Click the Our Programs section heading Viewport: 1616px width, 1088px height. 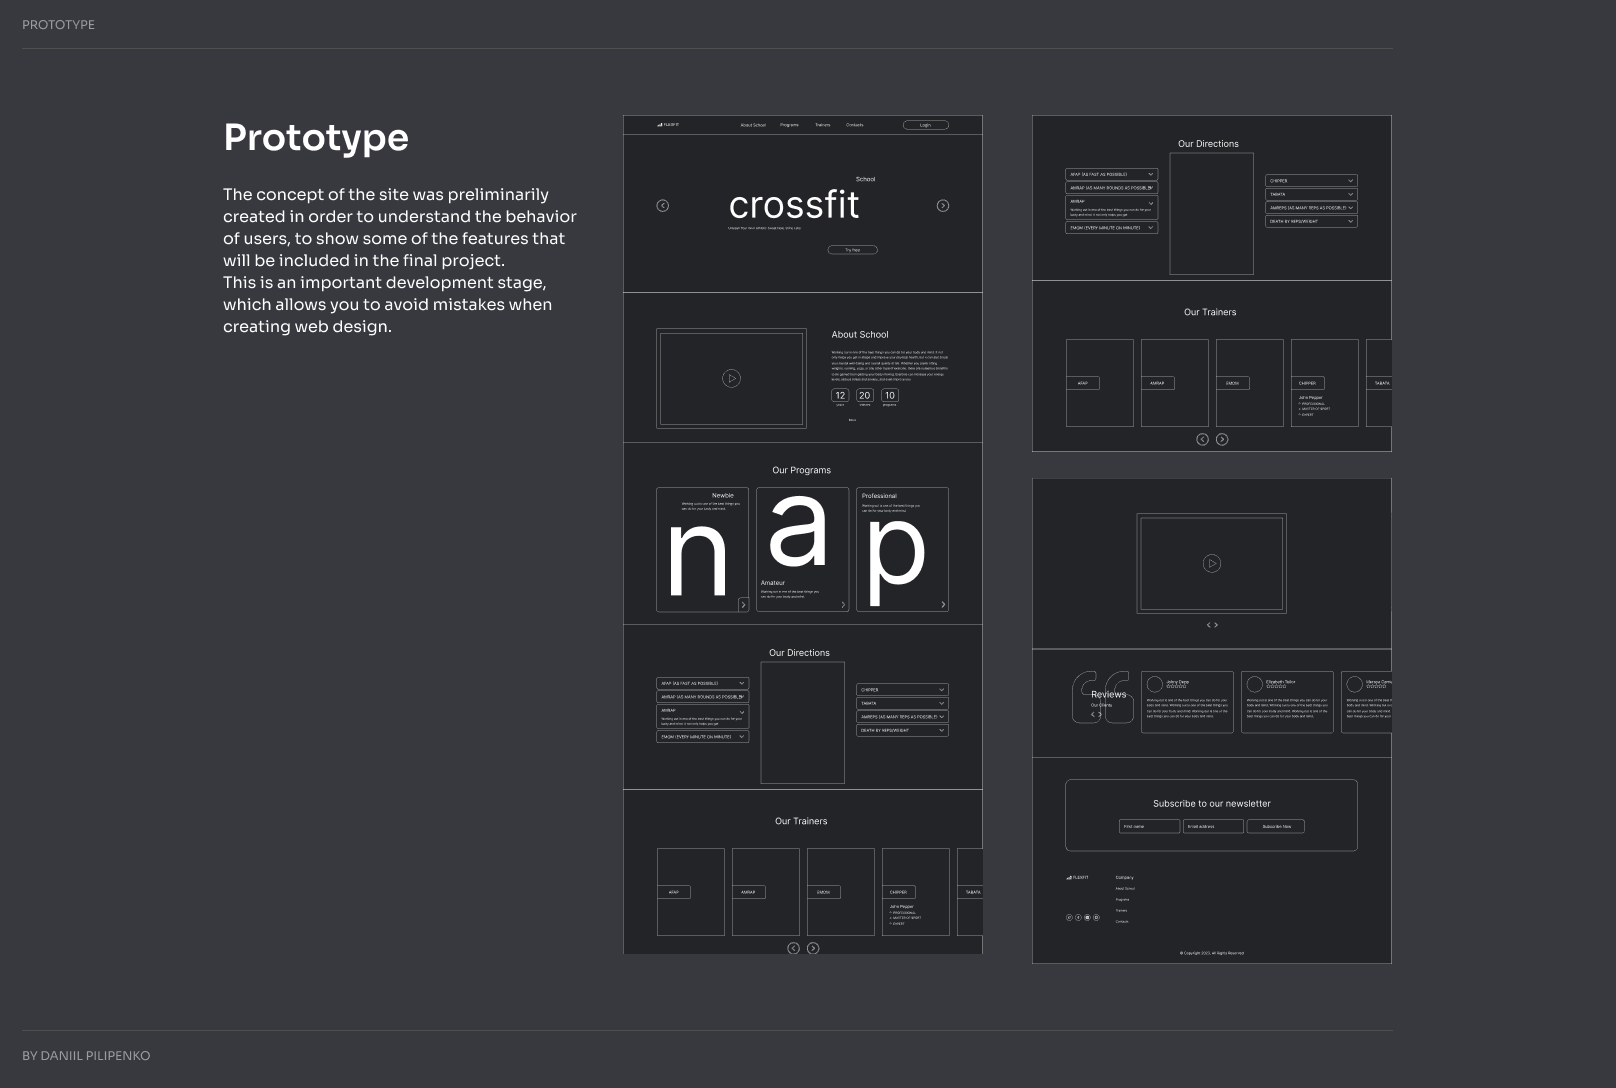point(801,470)
